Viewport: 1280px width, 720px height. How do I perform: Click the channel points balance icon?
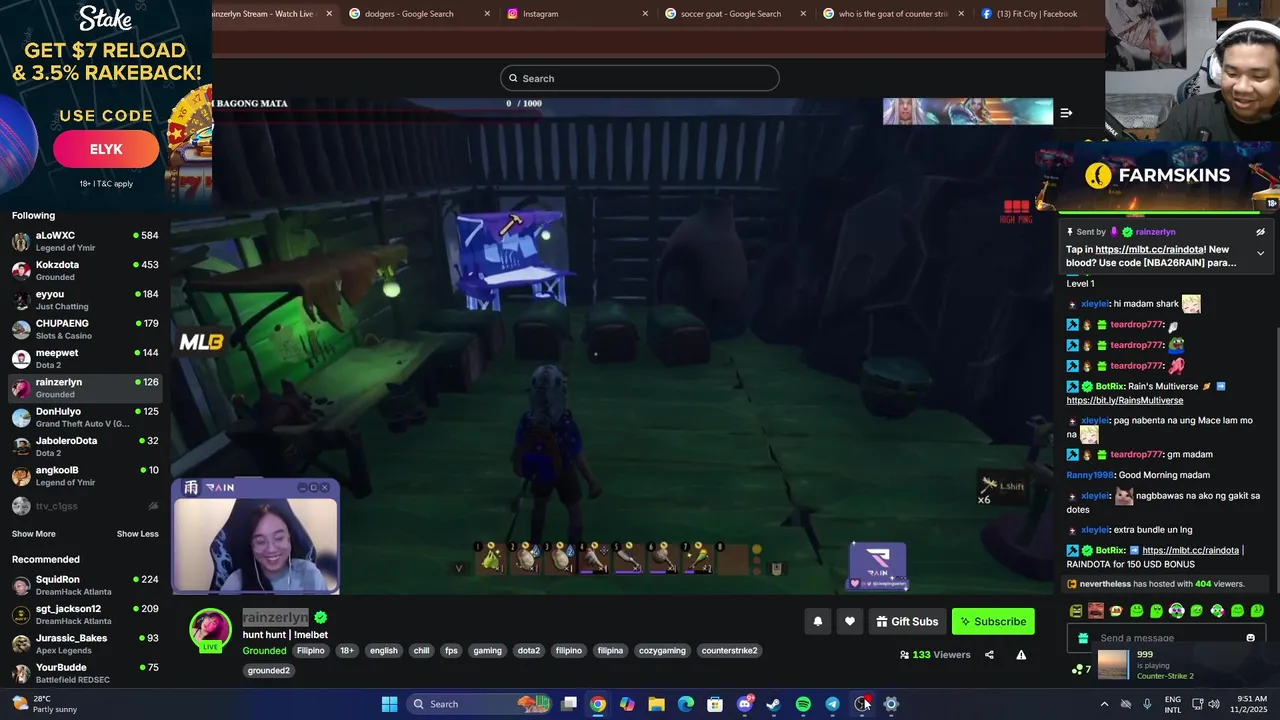click(x=1080, y=669)
